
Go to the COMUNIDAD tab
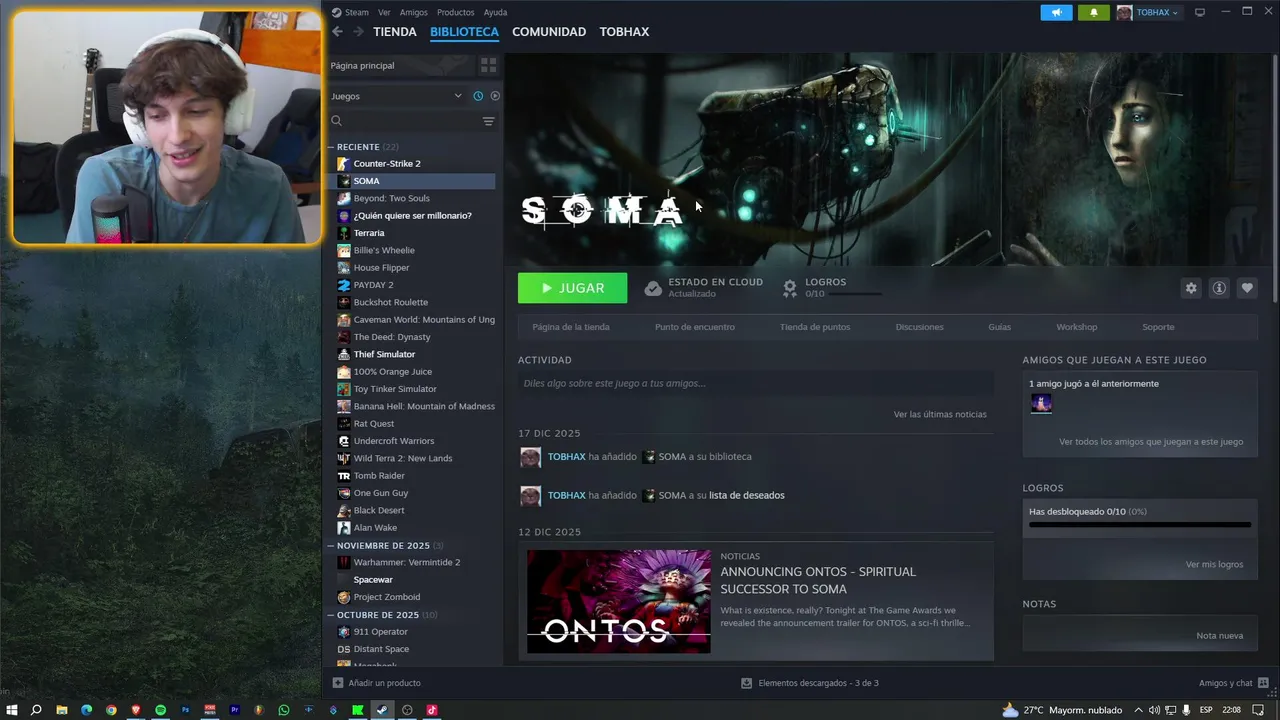(549, 32)
